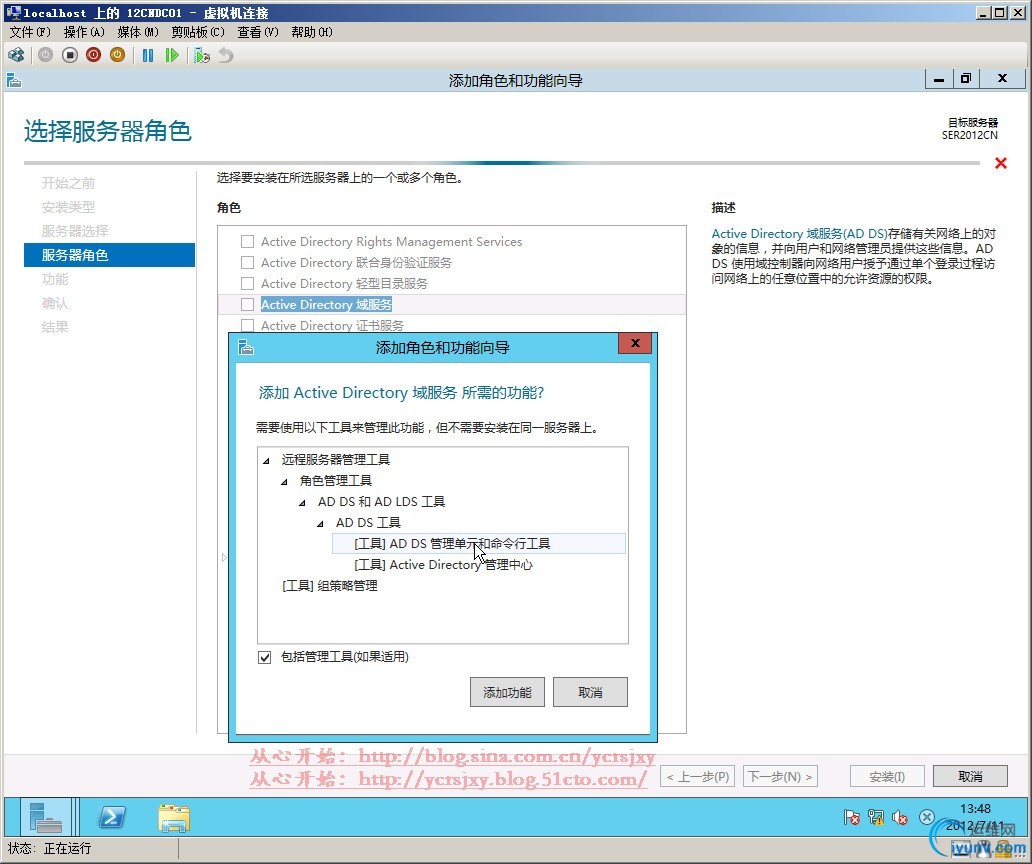Click the 安装(I) button
This screenshot has height=864, width=1032.
[887, 776]
